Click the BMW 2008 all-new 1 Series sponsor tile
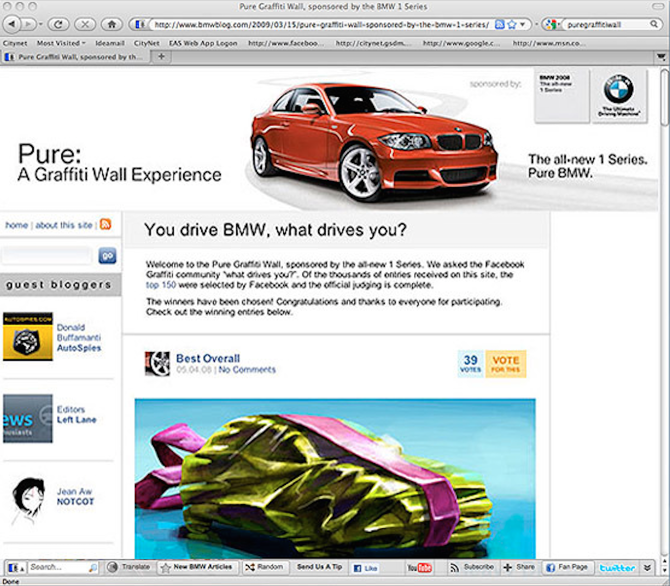 click(562, 96)
